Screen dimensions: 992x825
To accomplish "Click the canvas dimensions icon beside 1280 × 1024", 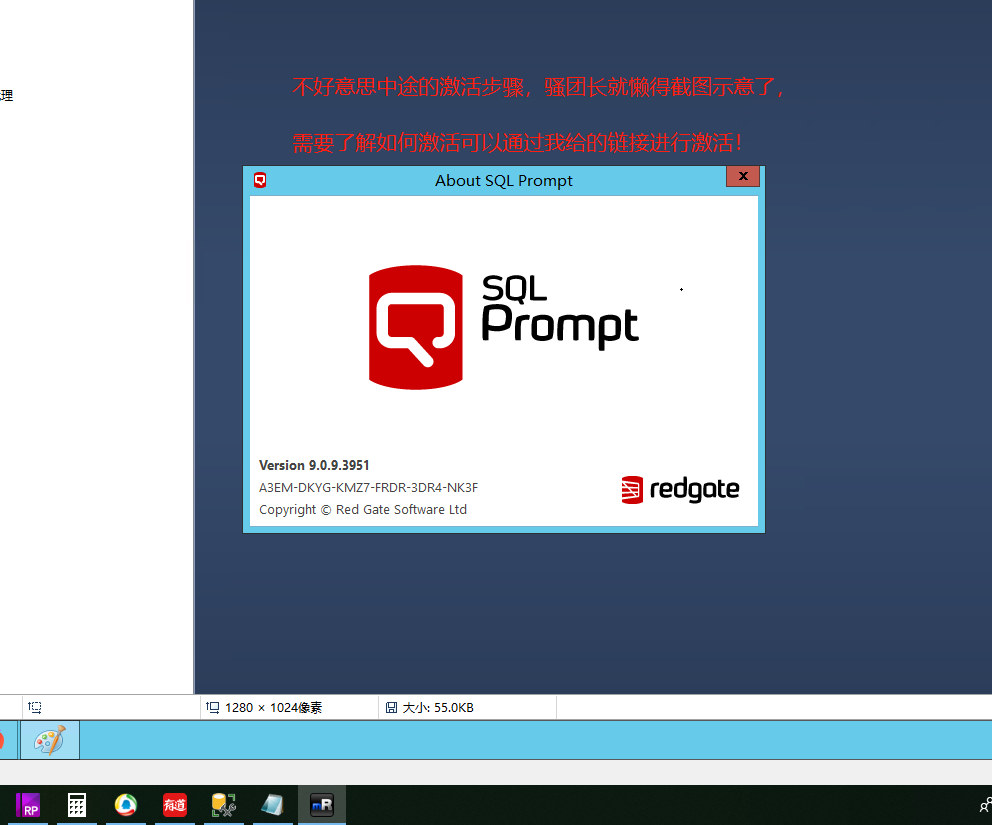I will (x=213, y=707).
